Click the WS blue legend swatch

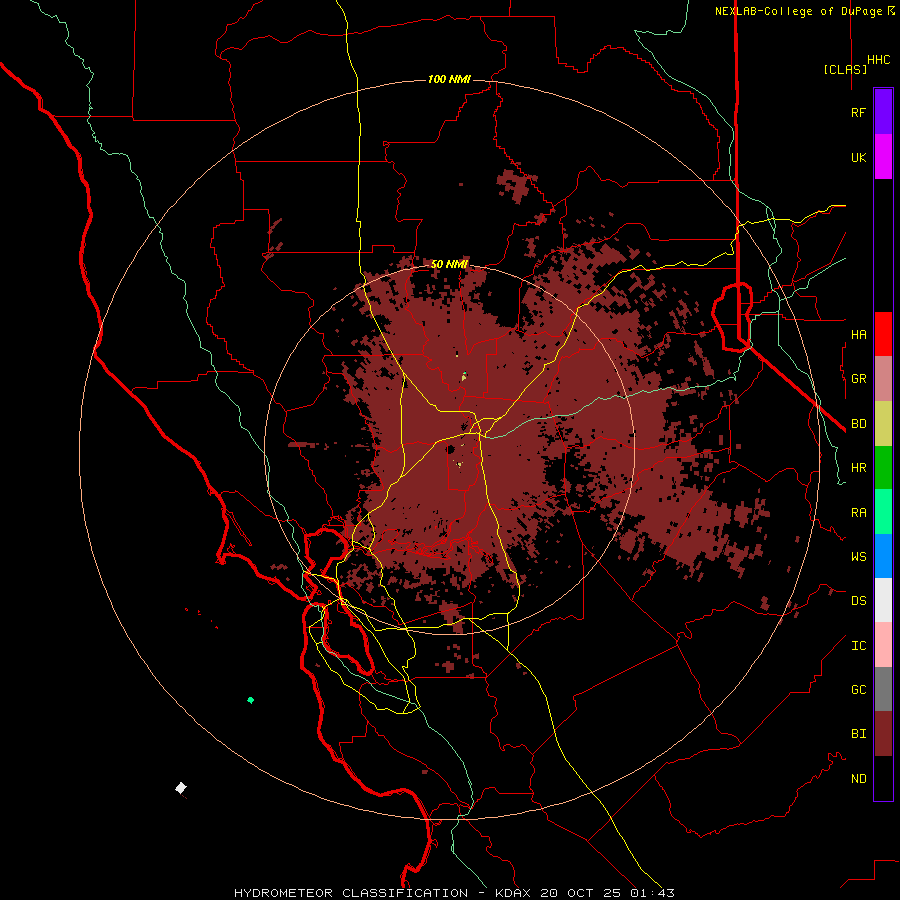tap(883, 556)
